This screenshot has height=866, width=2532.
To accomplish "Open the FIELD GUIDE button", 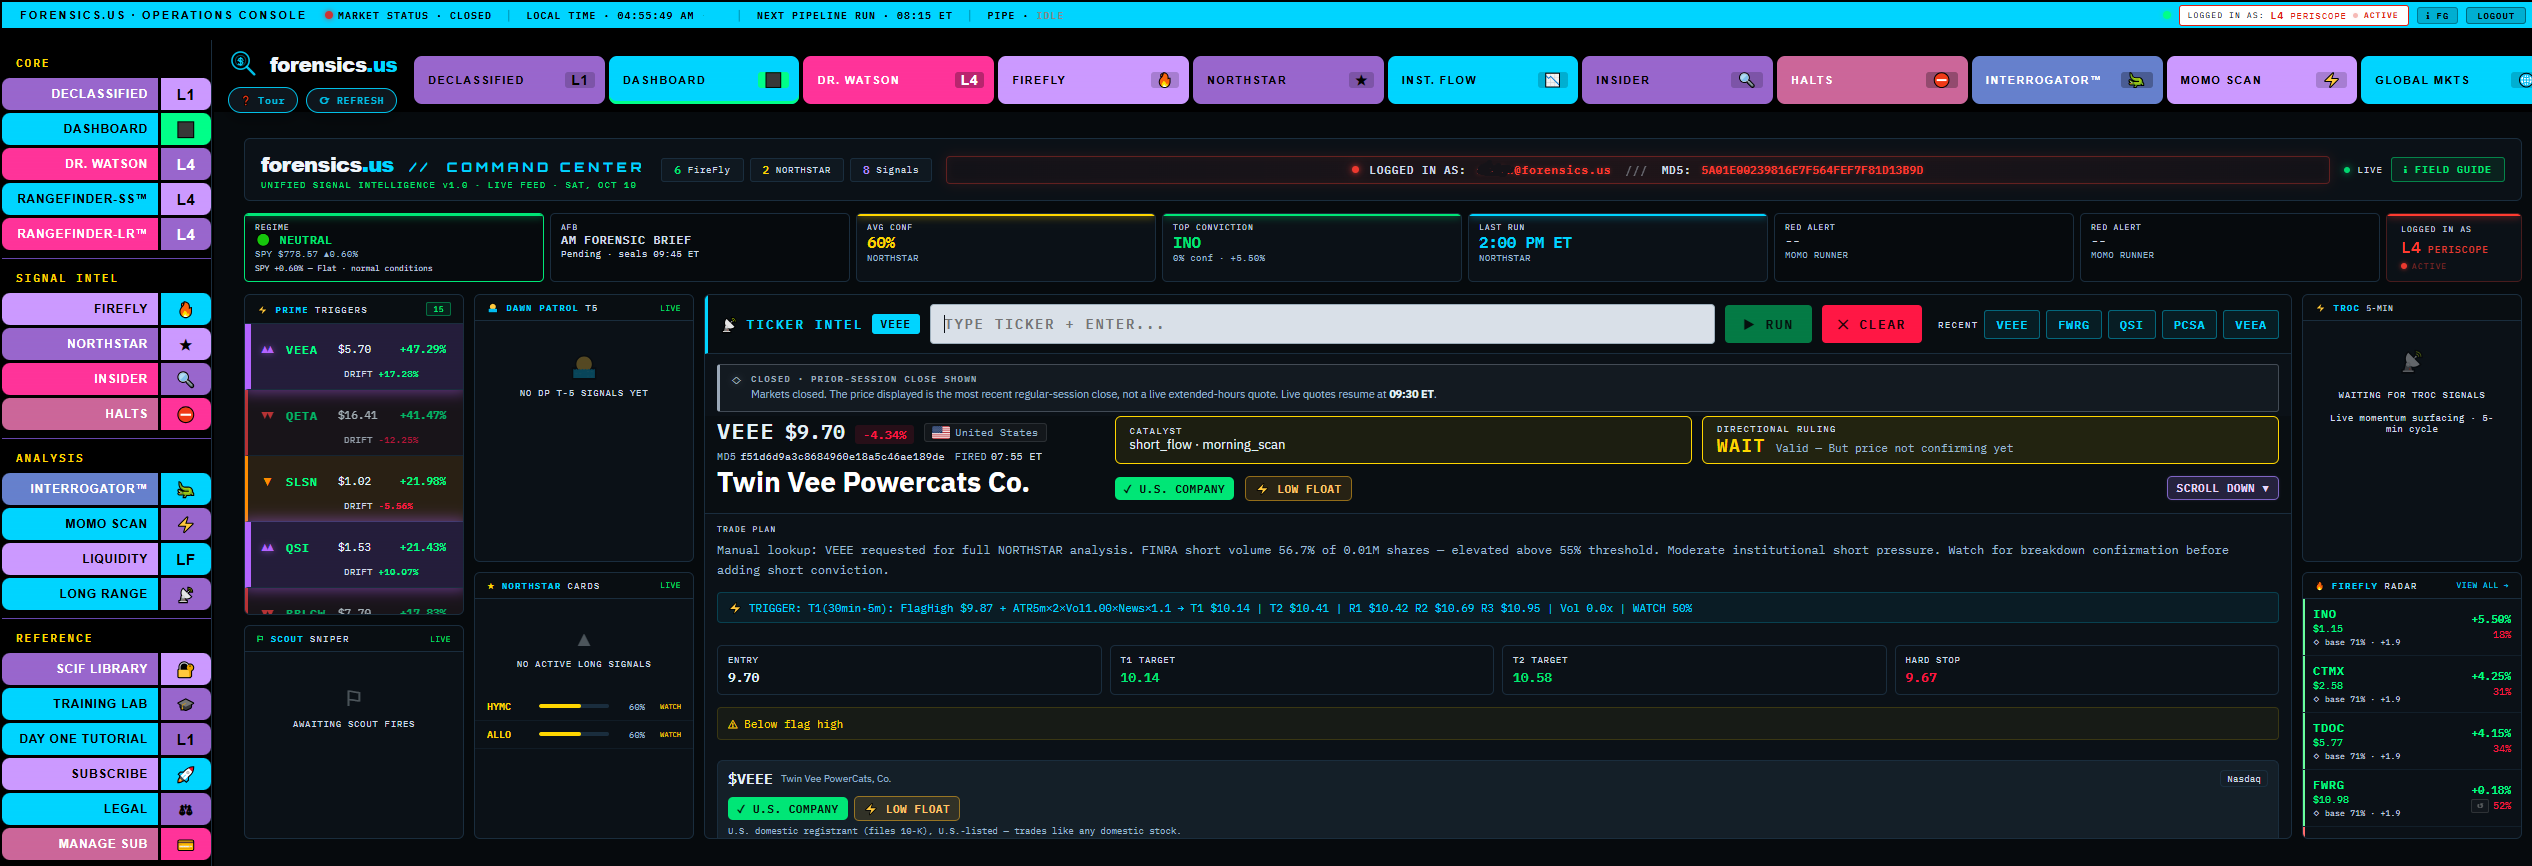I will click(2447, 170).
